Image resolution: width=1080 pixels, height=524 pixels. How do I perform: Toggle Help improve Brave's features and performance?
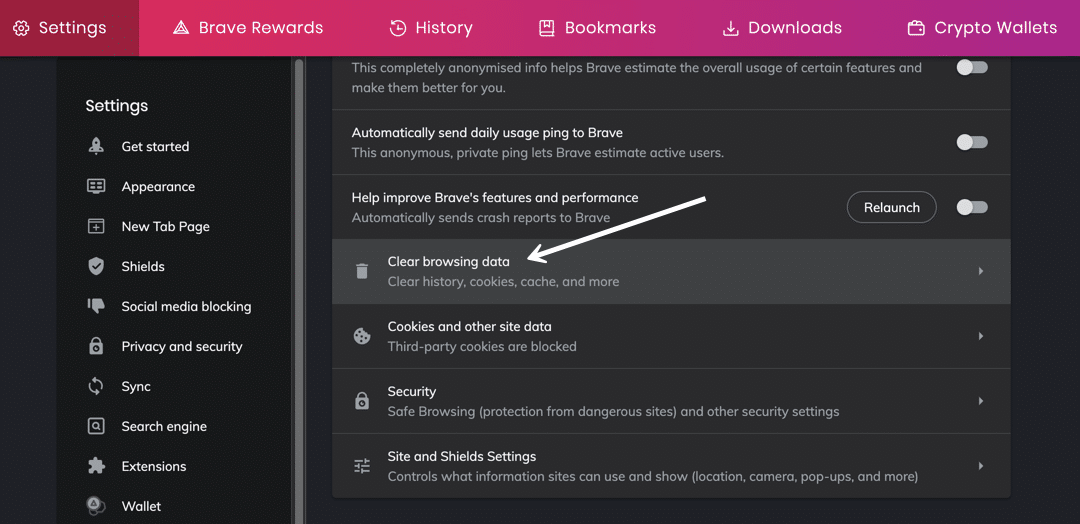click(x=972, y=207)
